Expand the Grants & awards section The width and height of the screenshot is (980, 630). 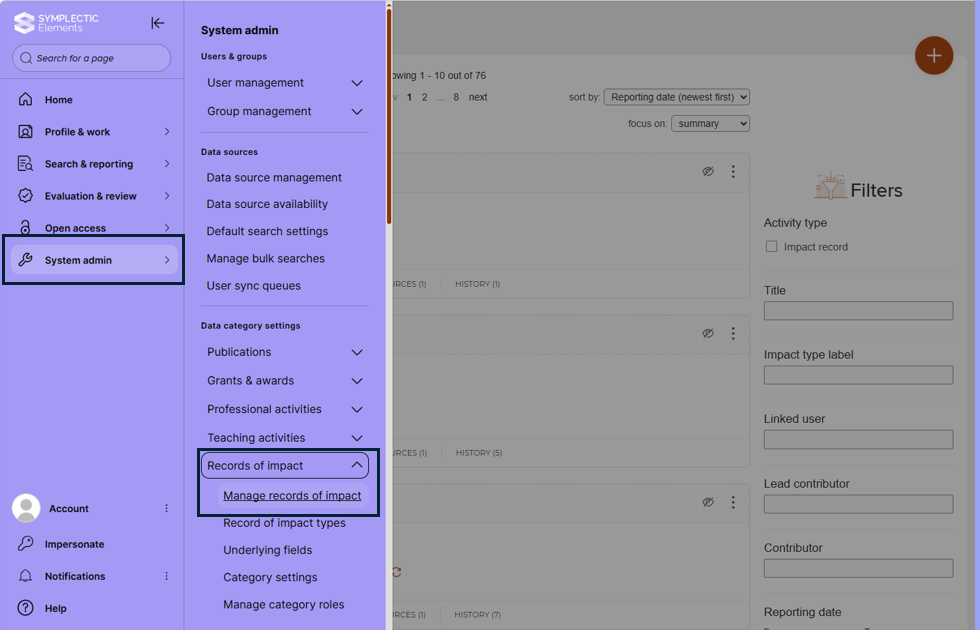(285, 381)
